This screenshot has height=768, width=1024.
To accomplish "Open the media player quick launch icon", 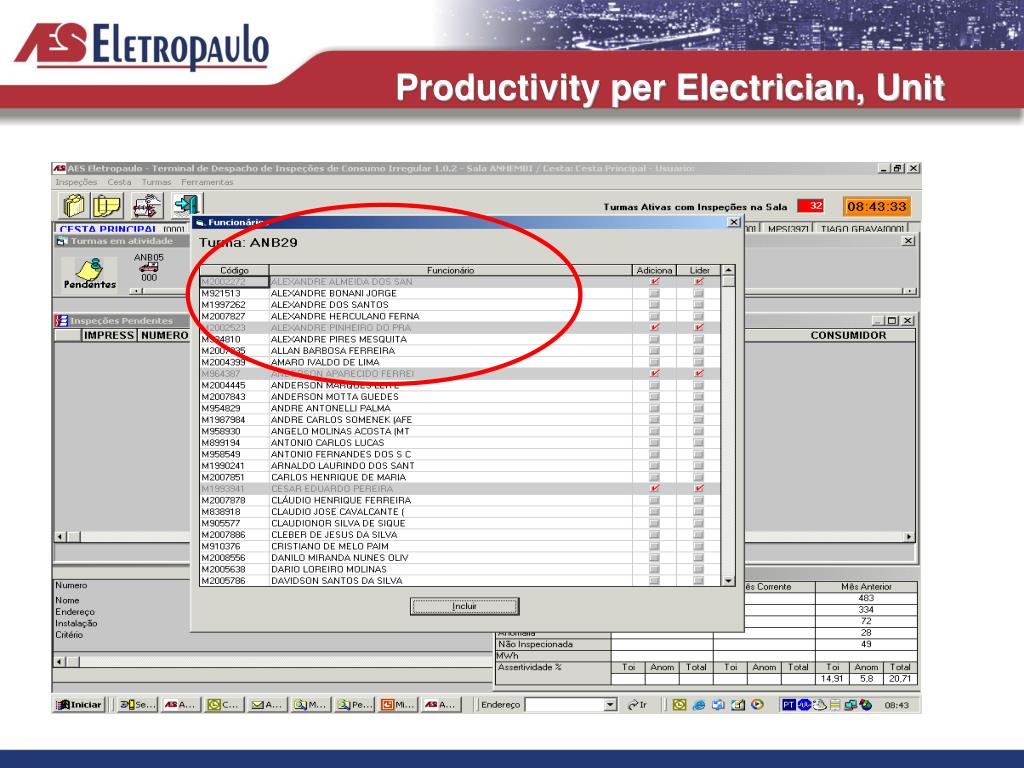I will pyautogui.click(x=758, y=705).
